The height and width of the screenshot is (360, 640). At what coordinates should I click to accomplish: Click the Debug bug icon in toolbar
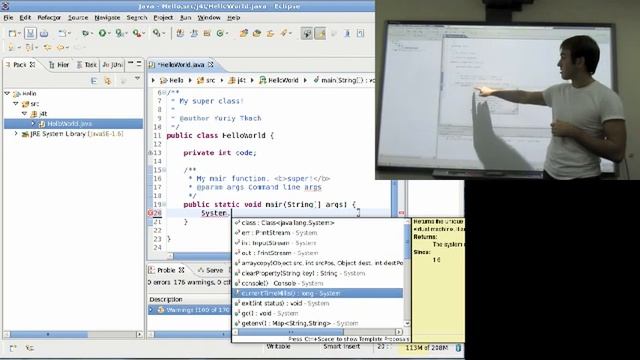click(x=85, y=33)
